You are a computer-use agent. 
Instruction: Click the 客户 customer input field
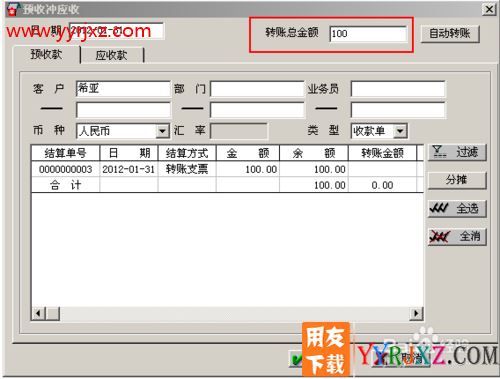click(x=123, y=89)
